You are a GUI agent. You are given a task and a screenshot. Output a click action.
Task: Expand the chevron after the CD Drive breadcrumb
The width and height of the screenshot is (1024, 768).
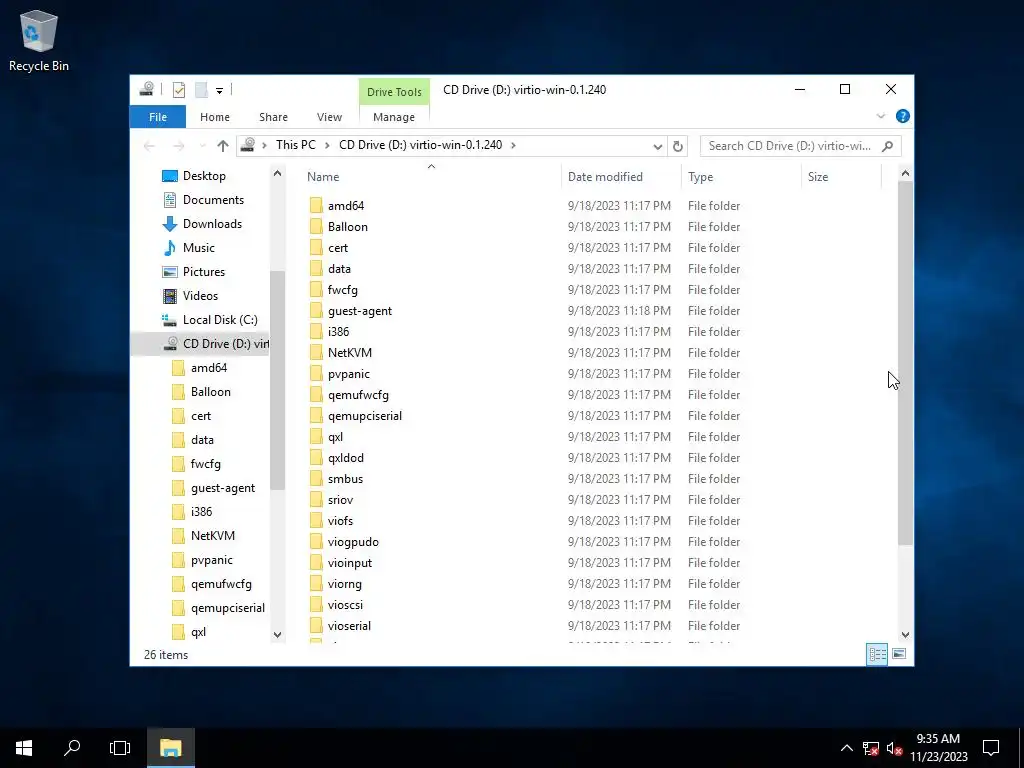(513, 145)
